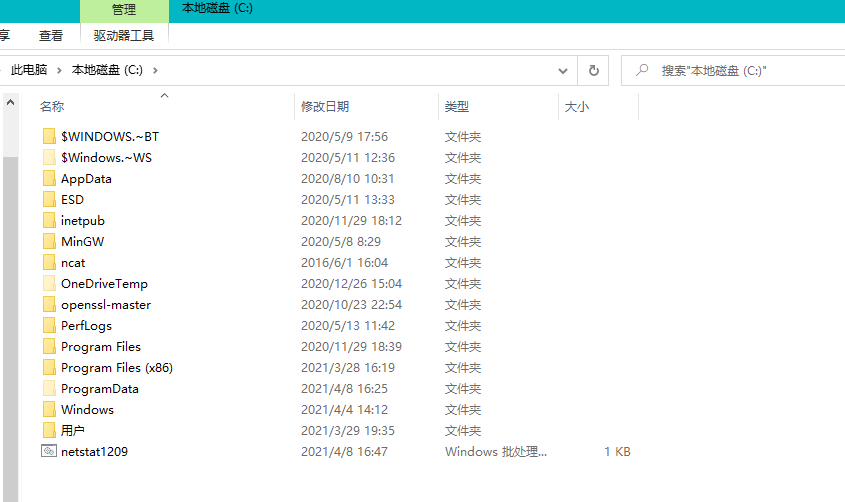Click the date 2020/8/10 10:31
Viewport: 845px width, 502px height.
(x=348, y=179)
